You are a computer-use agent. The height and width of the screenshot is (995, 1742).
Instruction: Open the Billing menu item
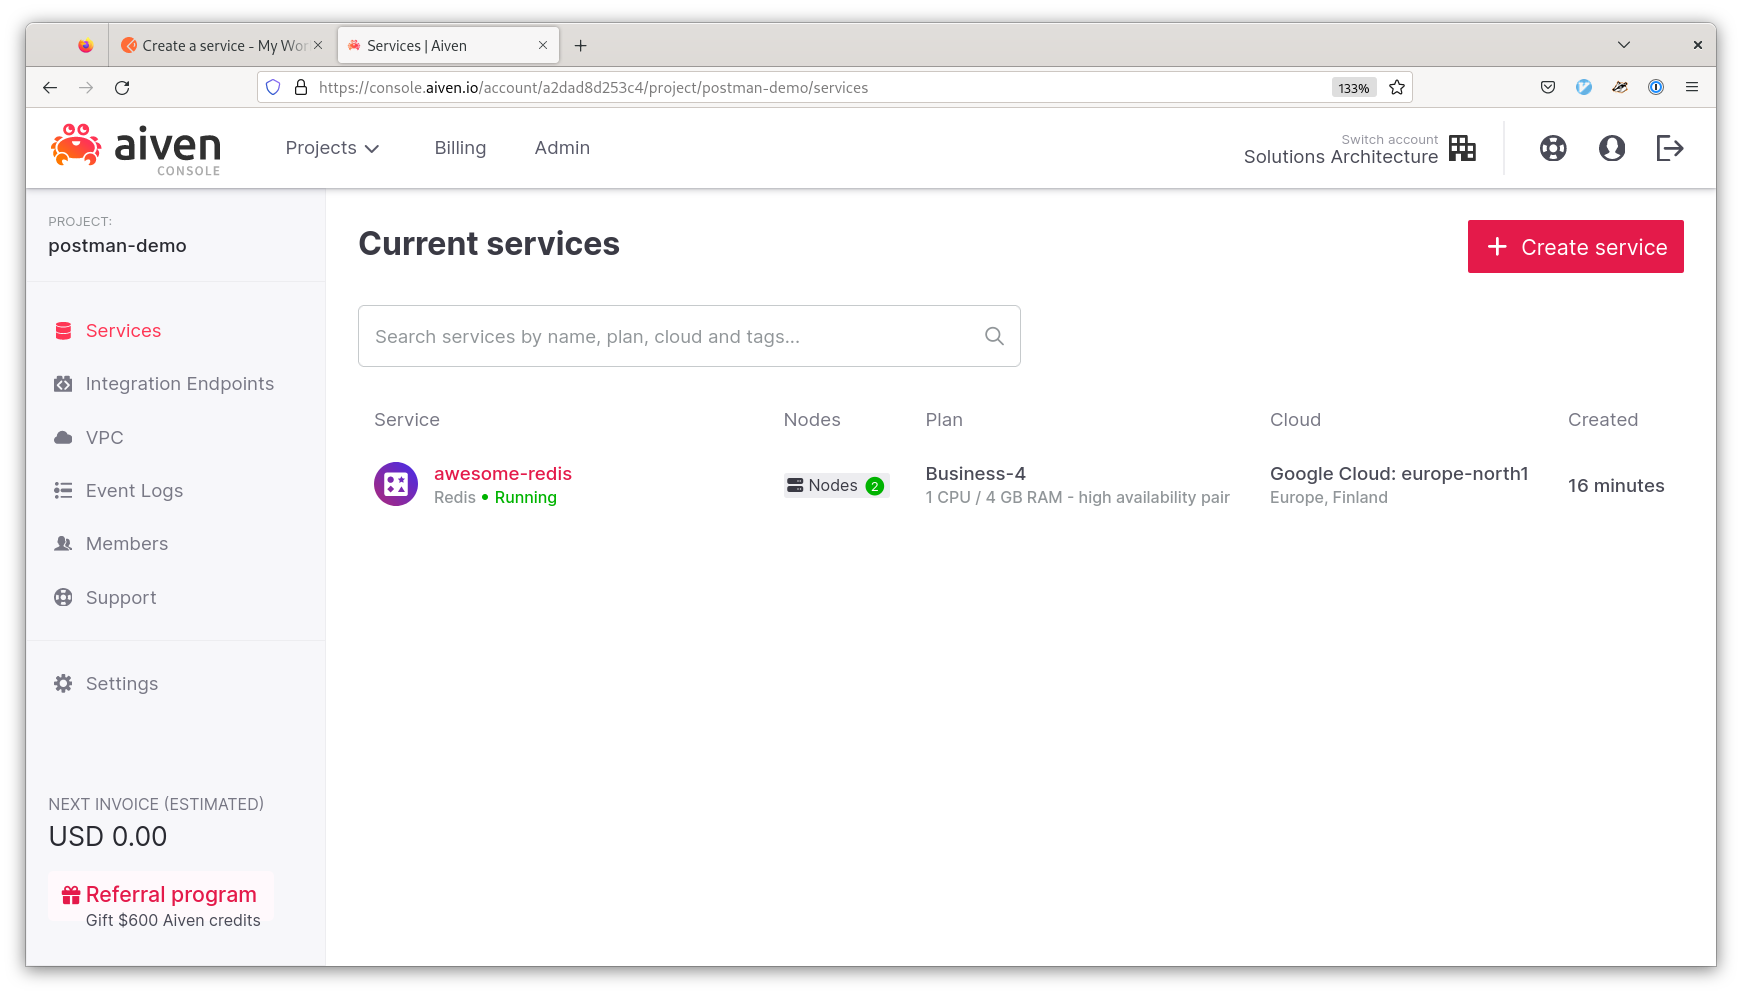(460, 148)
